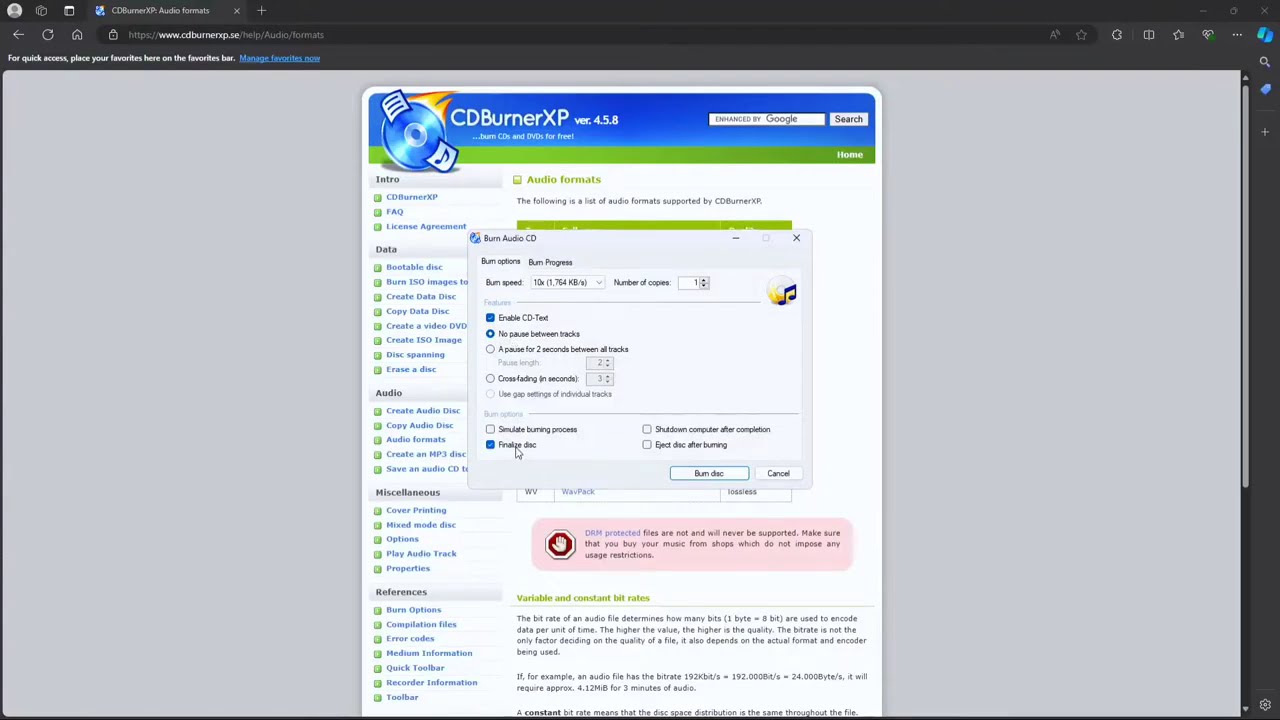Screen dimensions: 1280x720
Task: Click the Google Search button
Action: (848, 119)
